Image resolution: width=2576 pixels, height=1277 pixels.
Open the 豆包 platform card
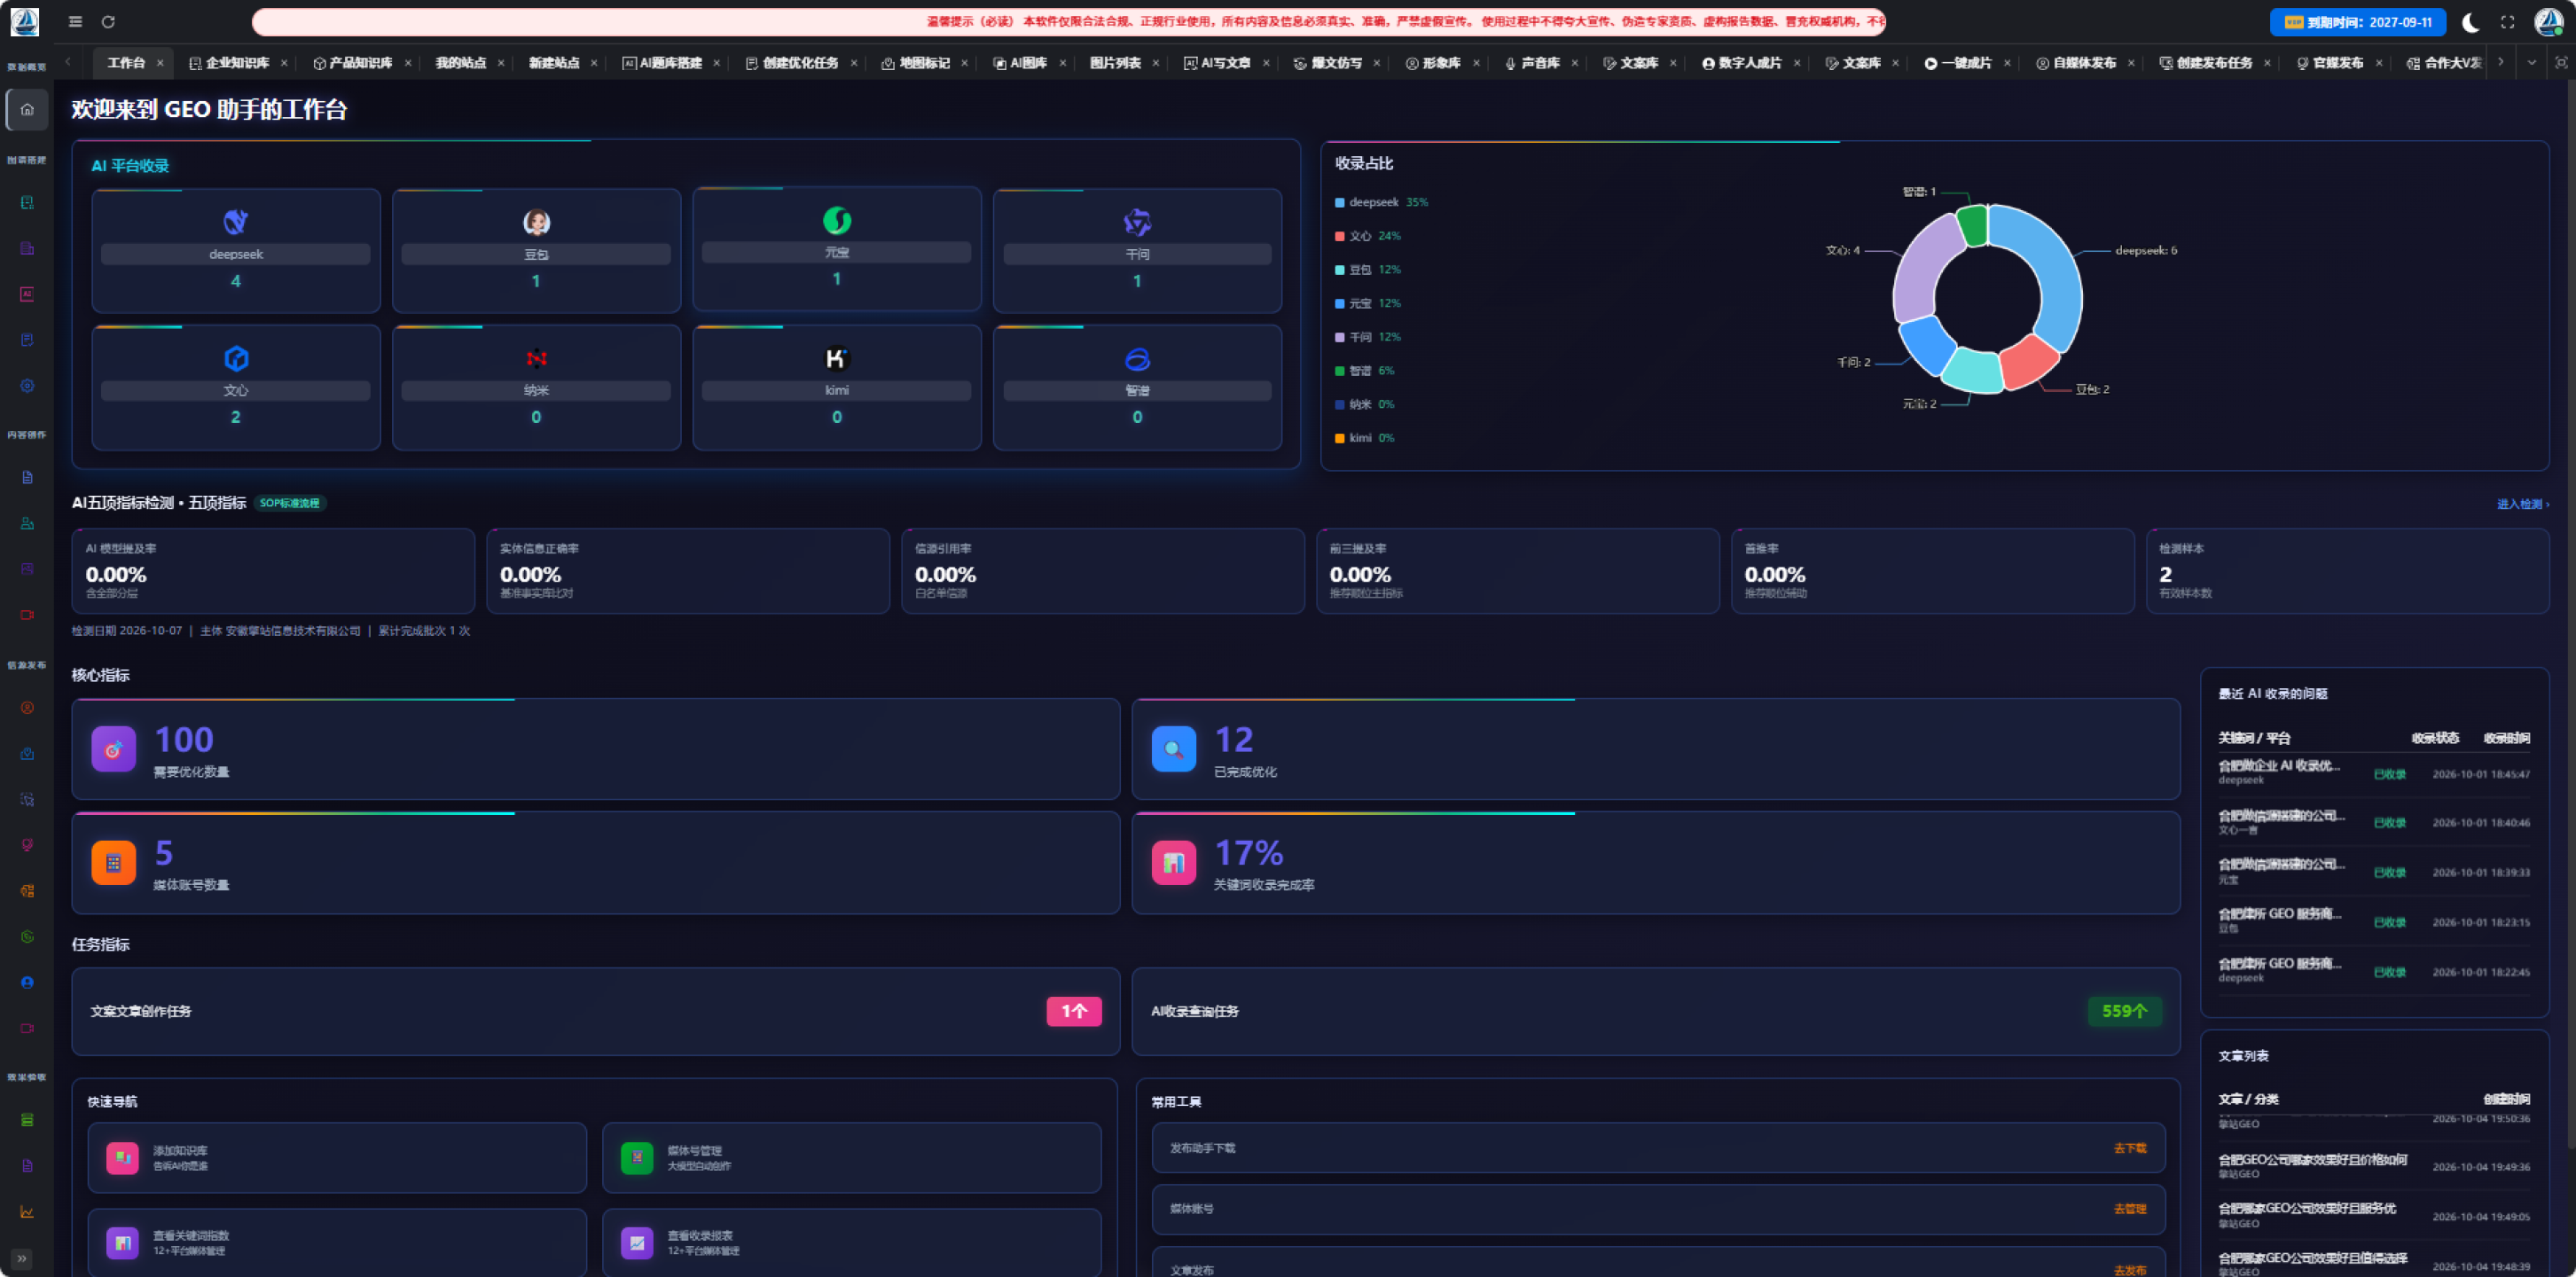(x=536, y=250)
